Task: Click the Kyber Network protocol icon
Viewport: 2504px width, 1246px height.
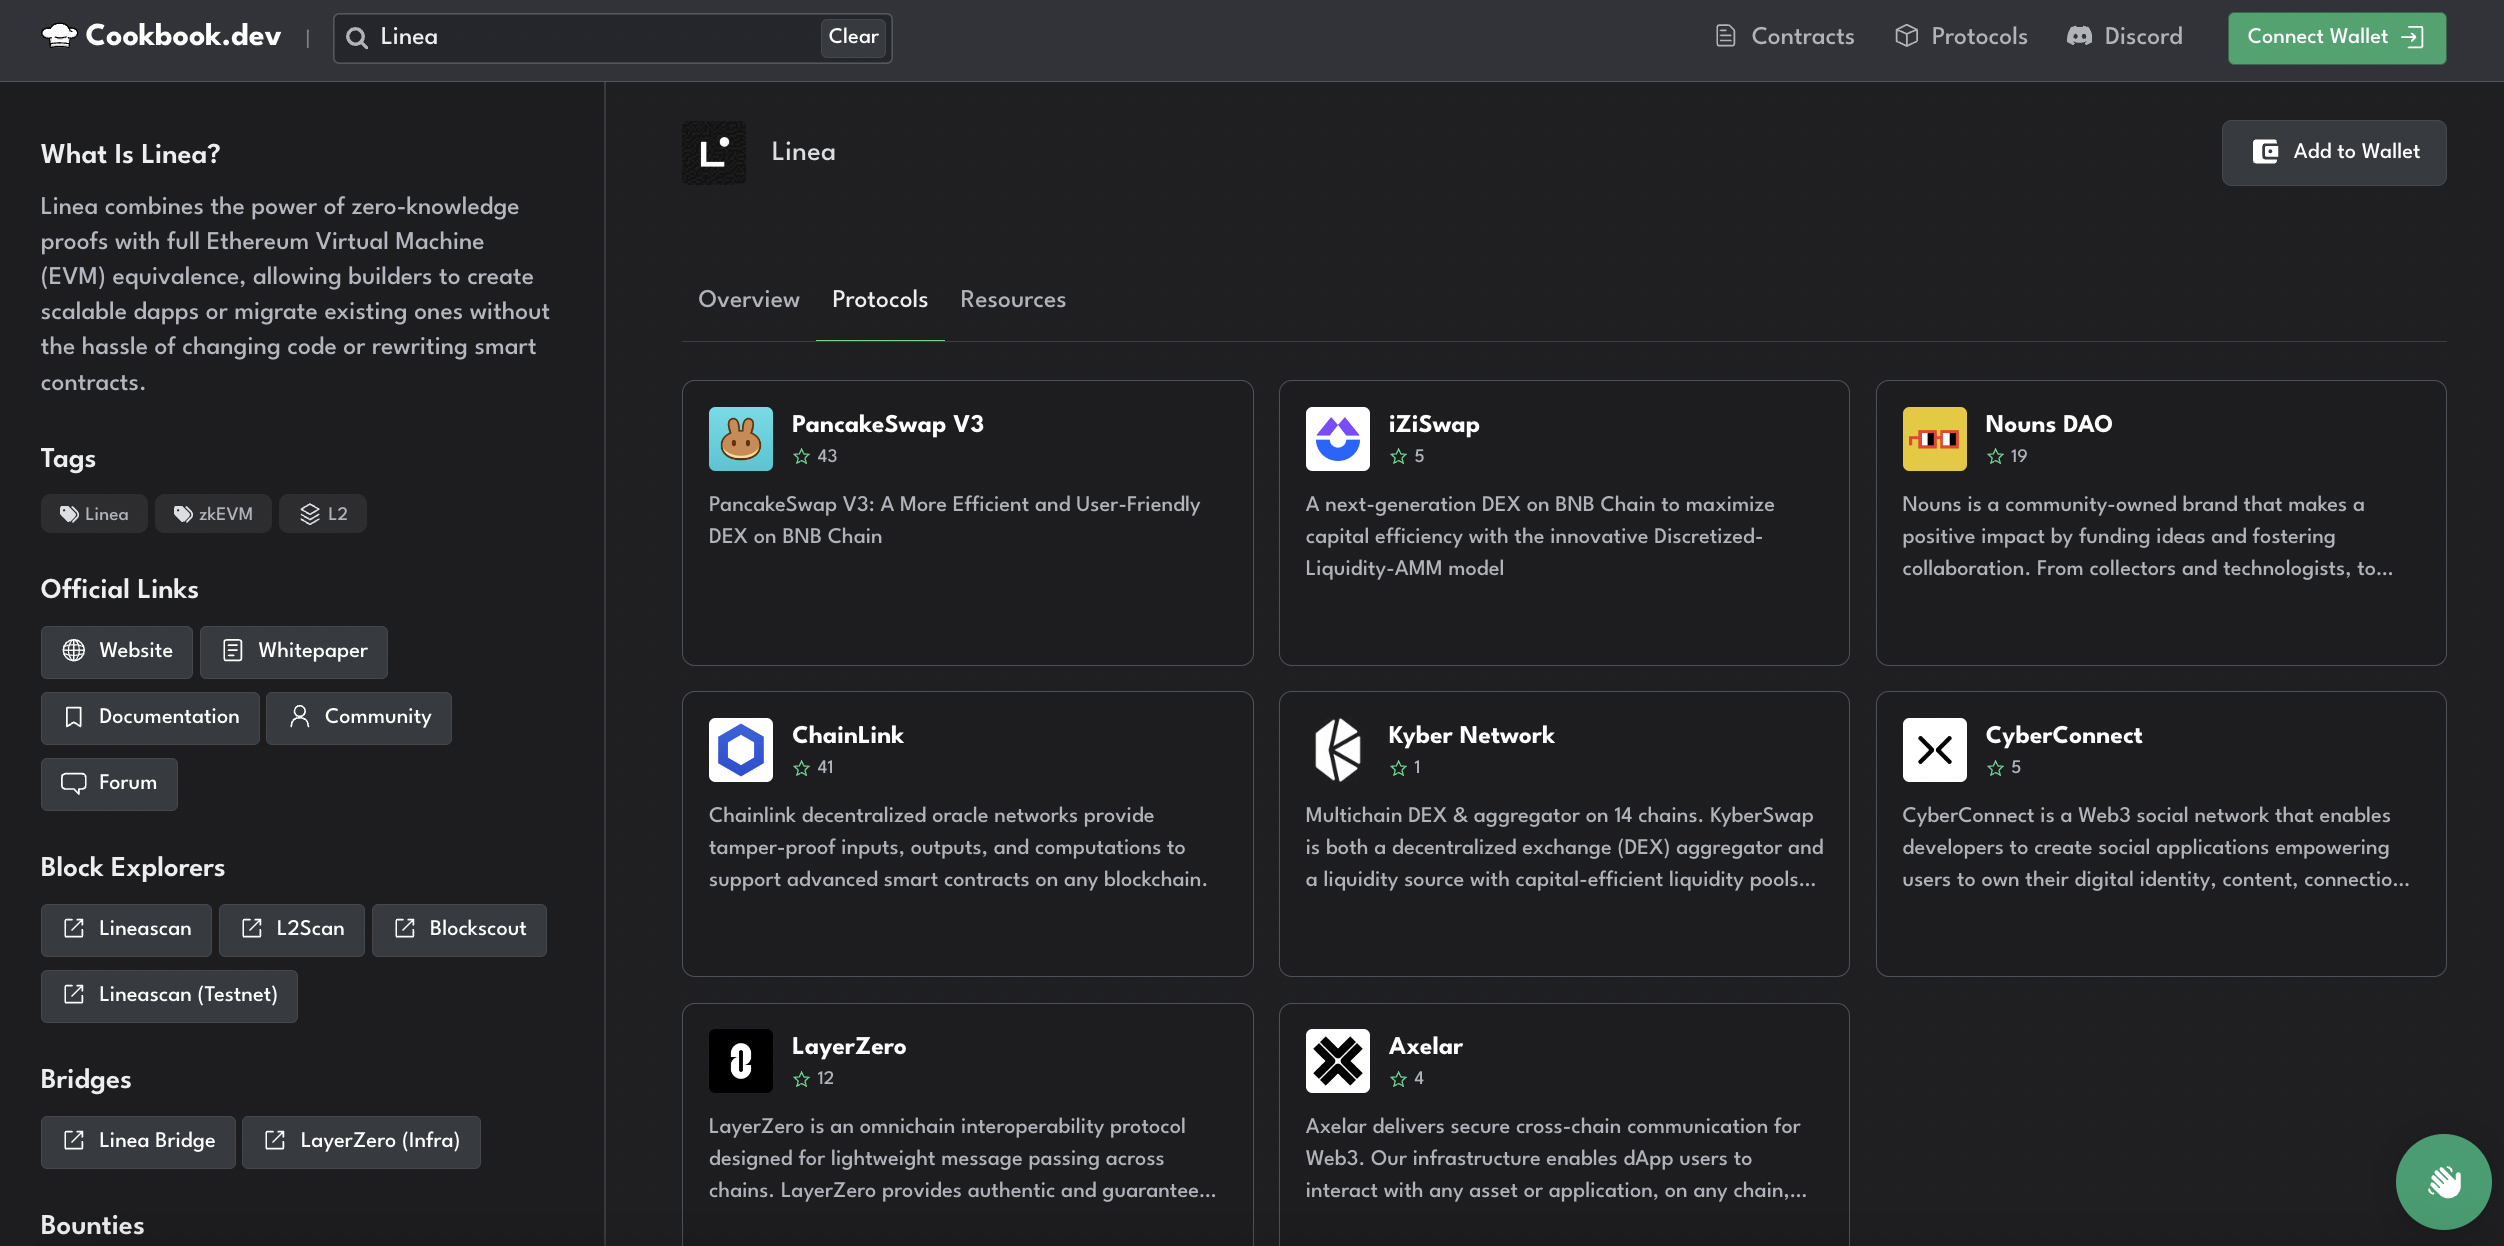Action: tap(1337, 749)
